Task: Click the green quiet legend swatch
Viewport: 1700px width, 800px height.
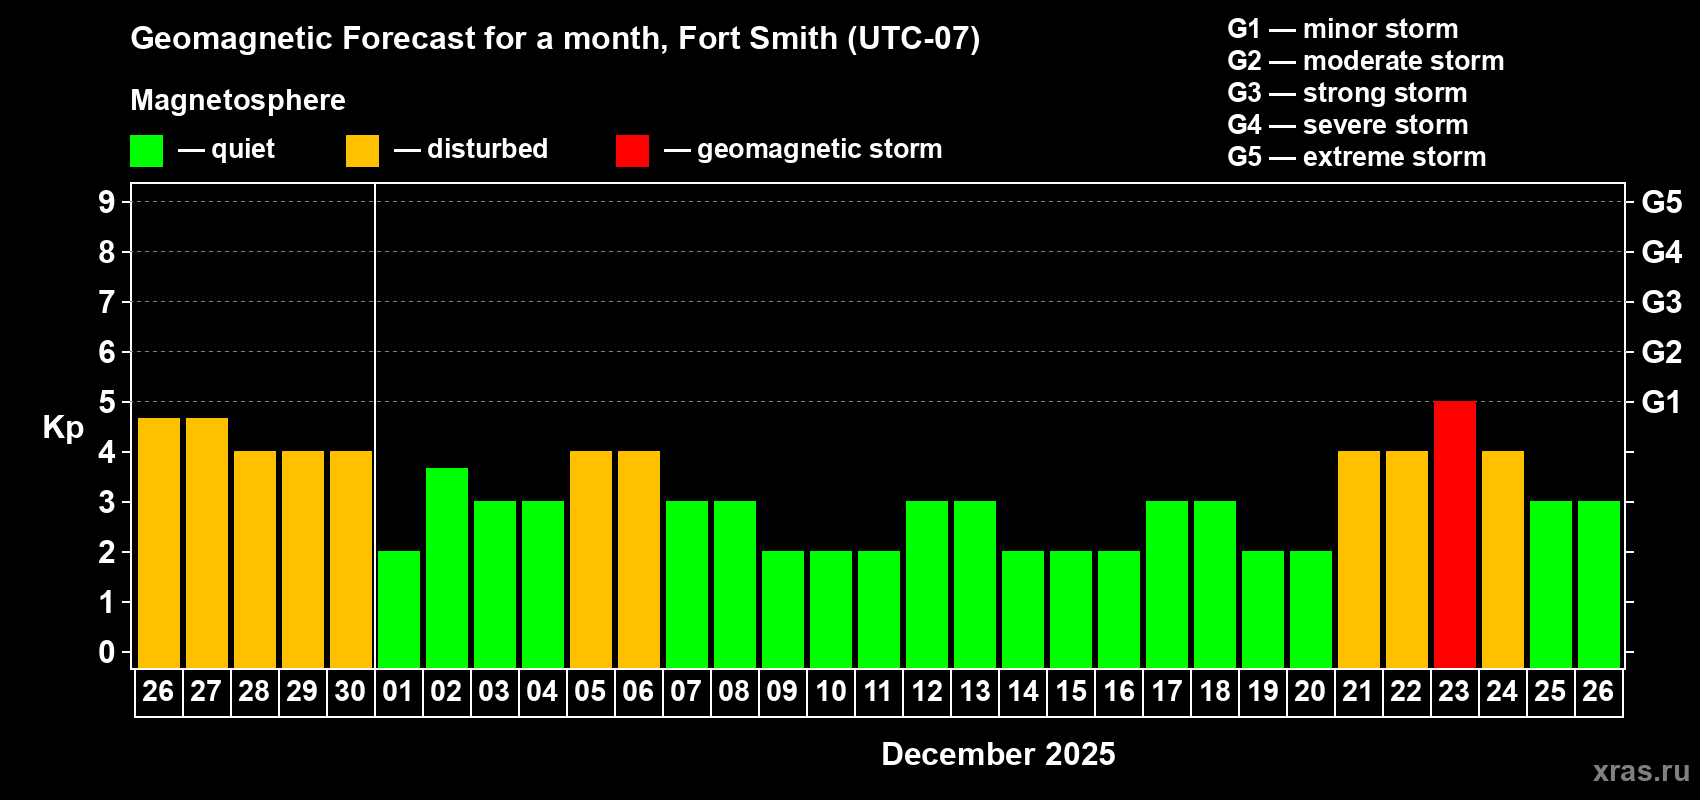Action: tap(146, 151)
